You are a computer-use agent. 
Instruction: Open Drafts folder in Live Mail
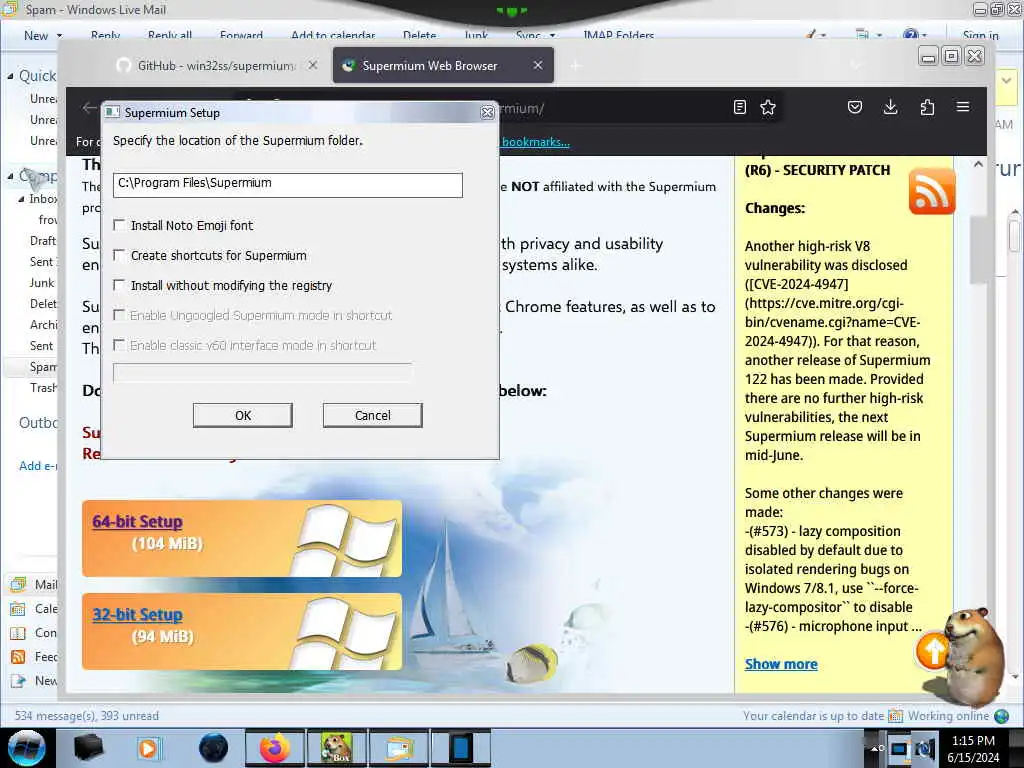point(43,241)
